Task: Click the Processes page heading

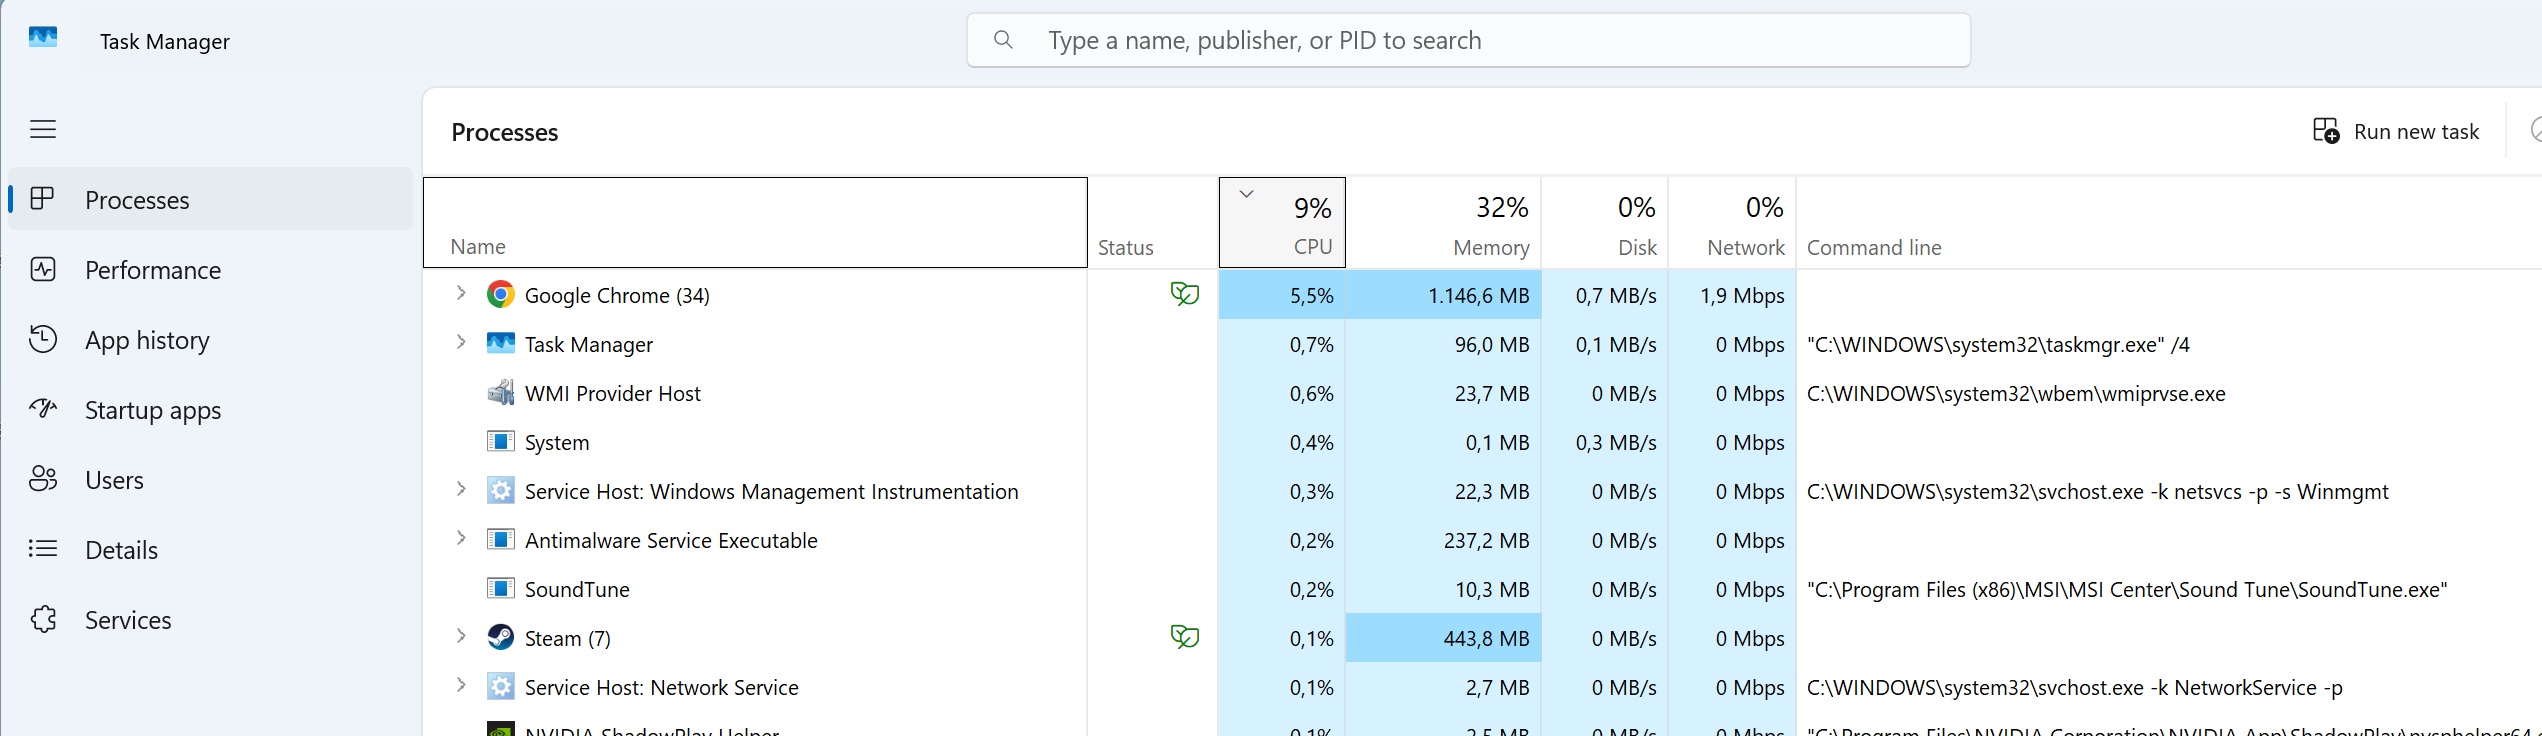Action: tap(505, 132)
